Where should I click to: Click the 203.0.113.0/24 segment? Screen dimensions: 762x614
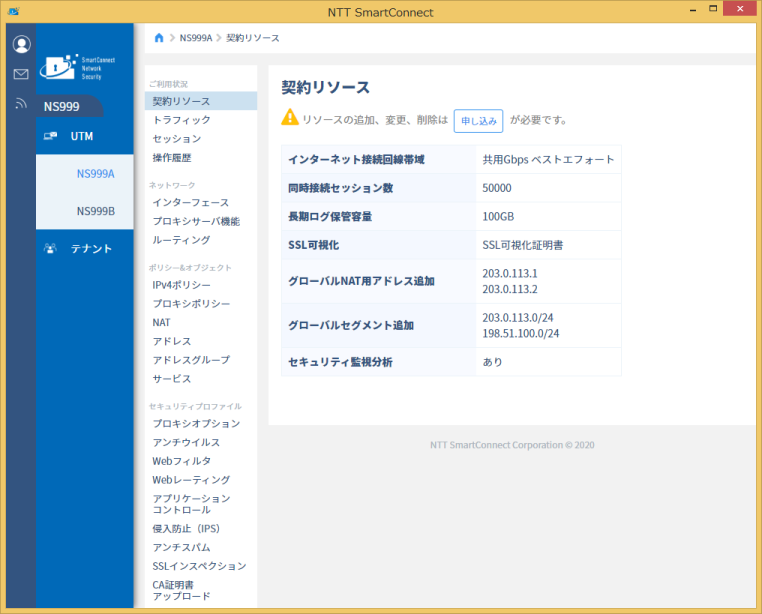[518, 317]
